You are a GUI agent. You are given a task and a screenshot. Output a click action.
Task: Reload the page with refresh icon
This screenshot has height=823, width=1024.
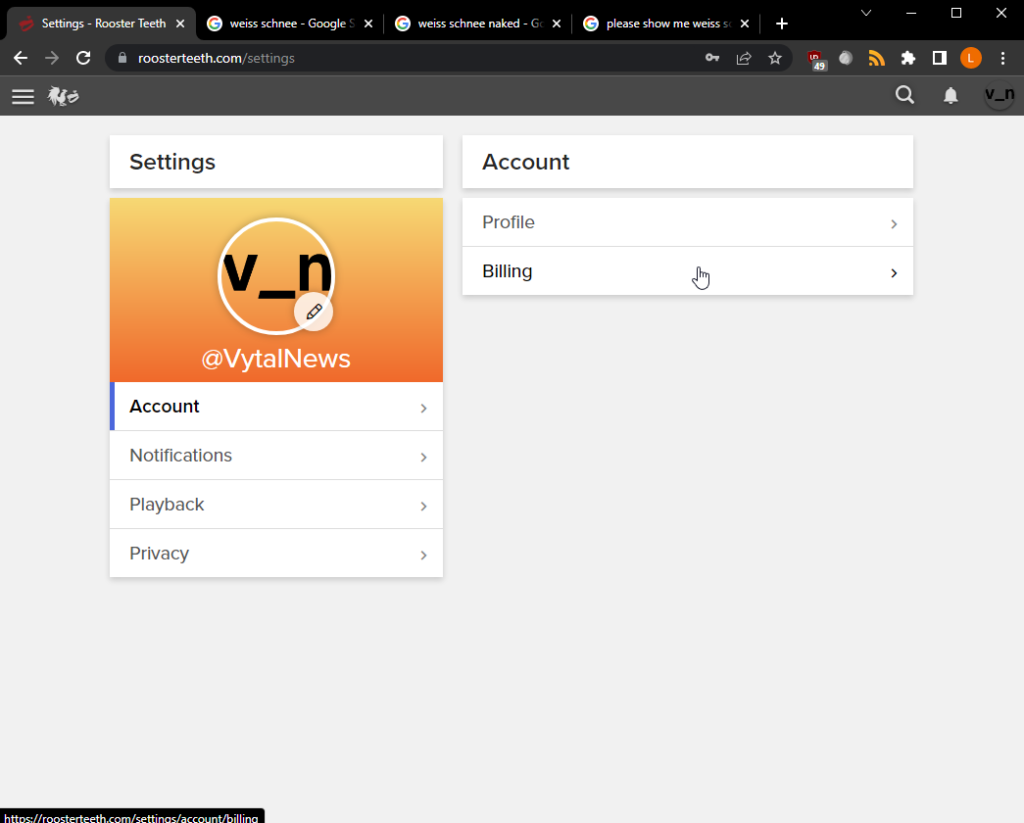click(83, 58)
